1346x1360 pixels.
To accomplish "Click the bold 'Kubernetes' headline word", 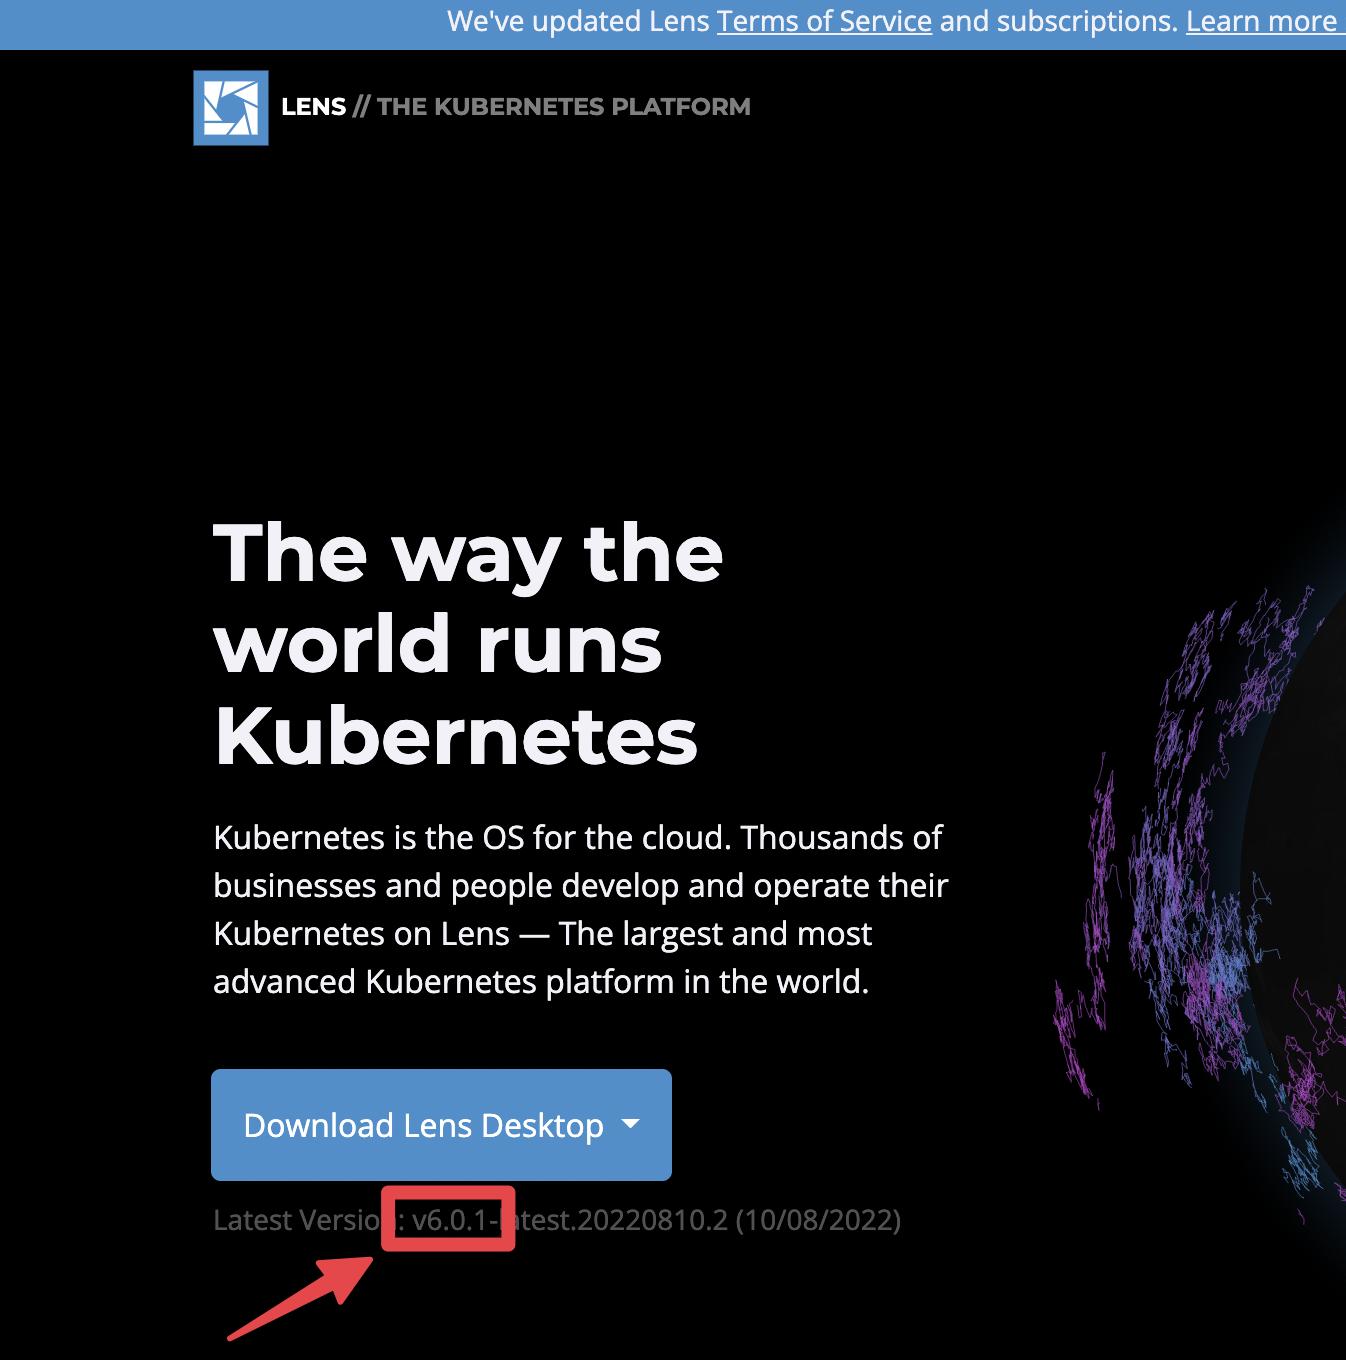I will [455, 736].
